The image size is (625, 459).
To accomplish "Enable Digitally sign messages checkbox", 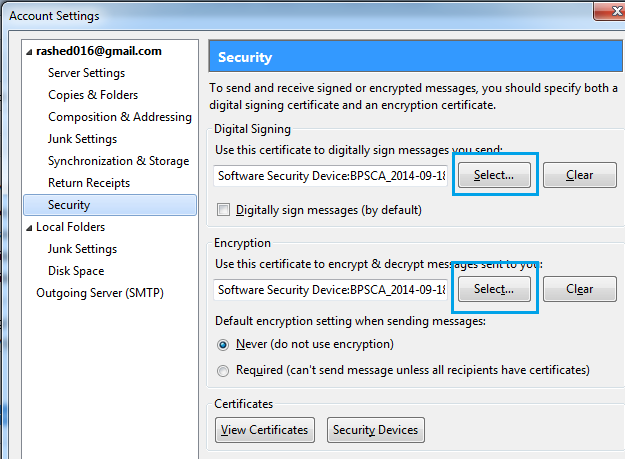I will pos(223,210).
